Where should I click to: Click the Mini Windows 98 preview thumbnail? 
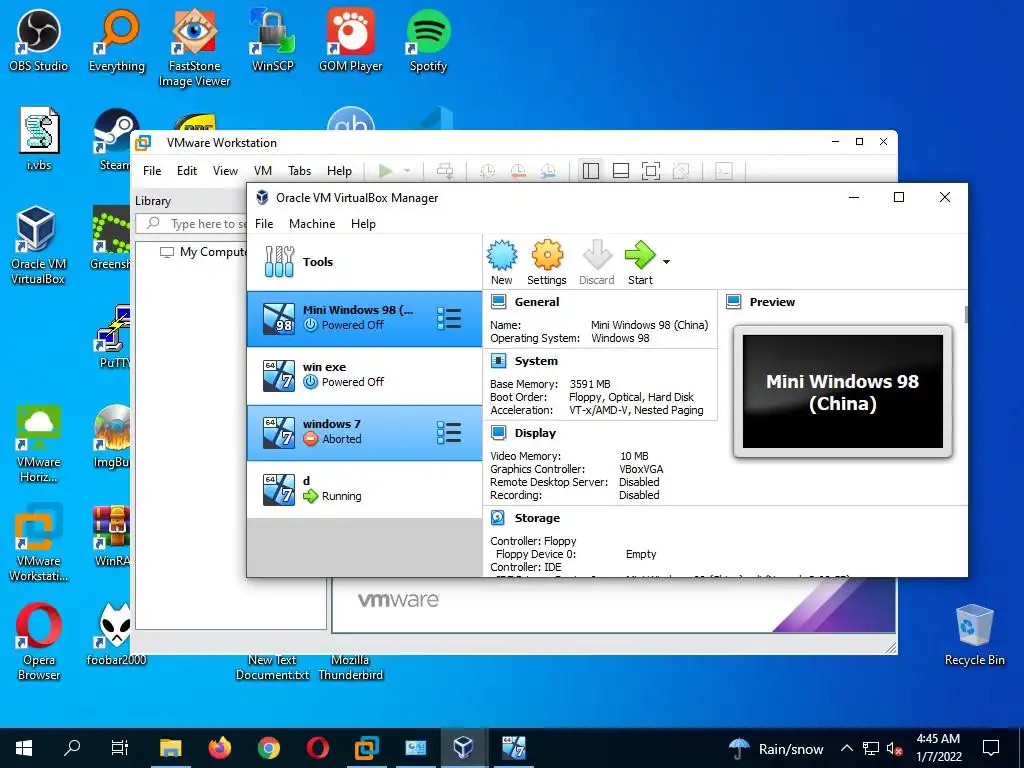tap(842, 392)
